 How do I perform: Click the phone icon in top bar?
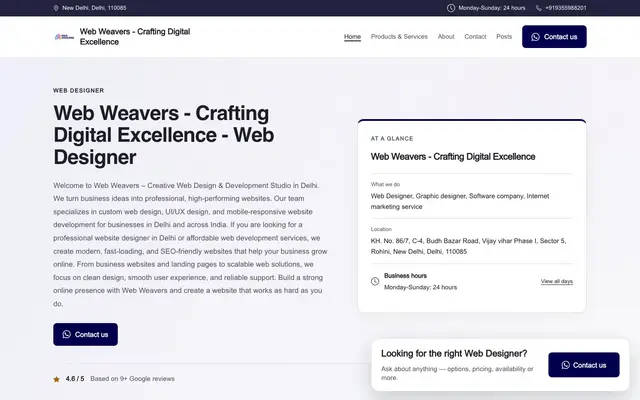coord(539,8)
